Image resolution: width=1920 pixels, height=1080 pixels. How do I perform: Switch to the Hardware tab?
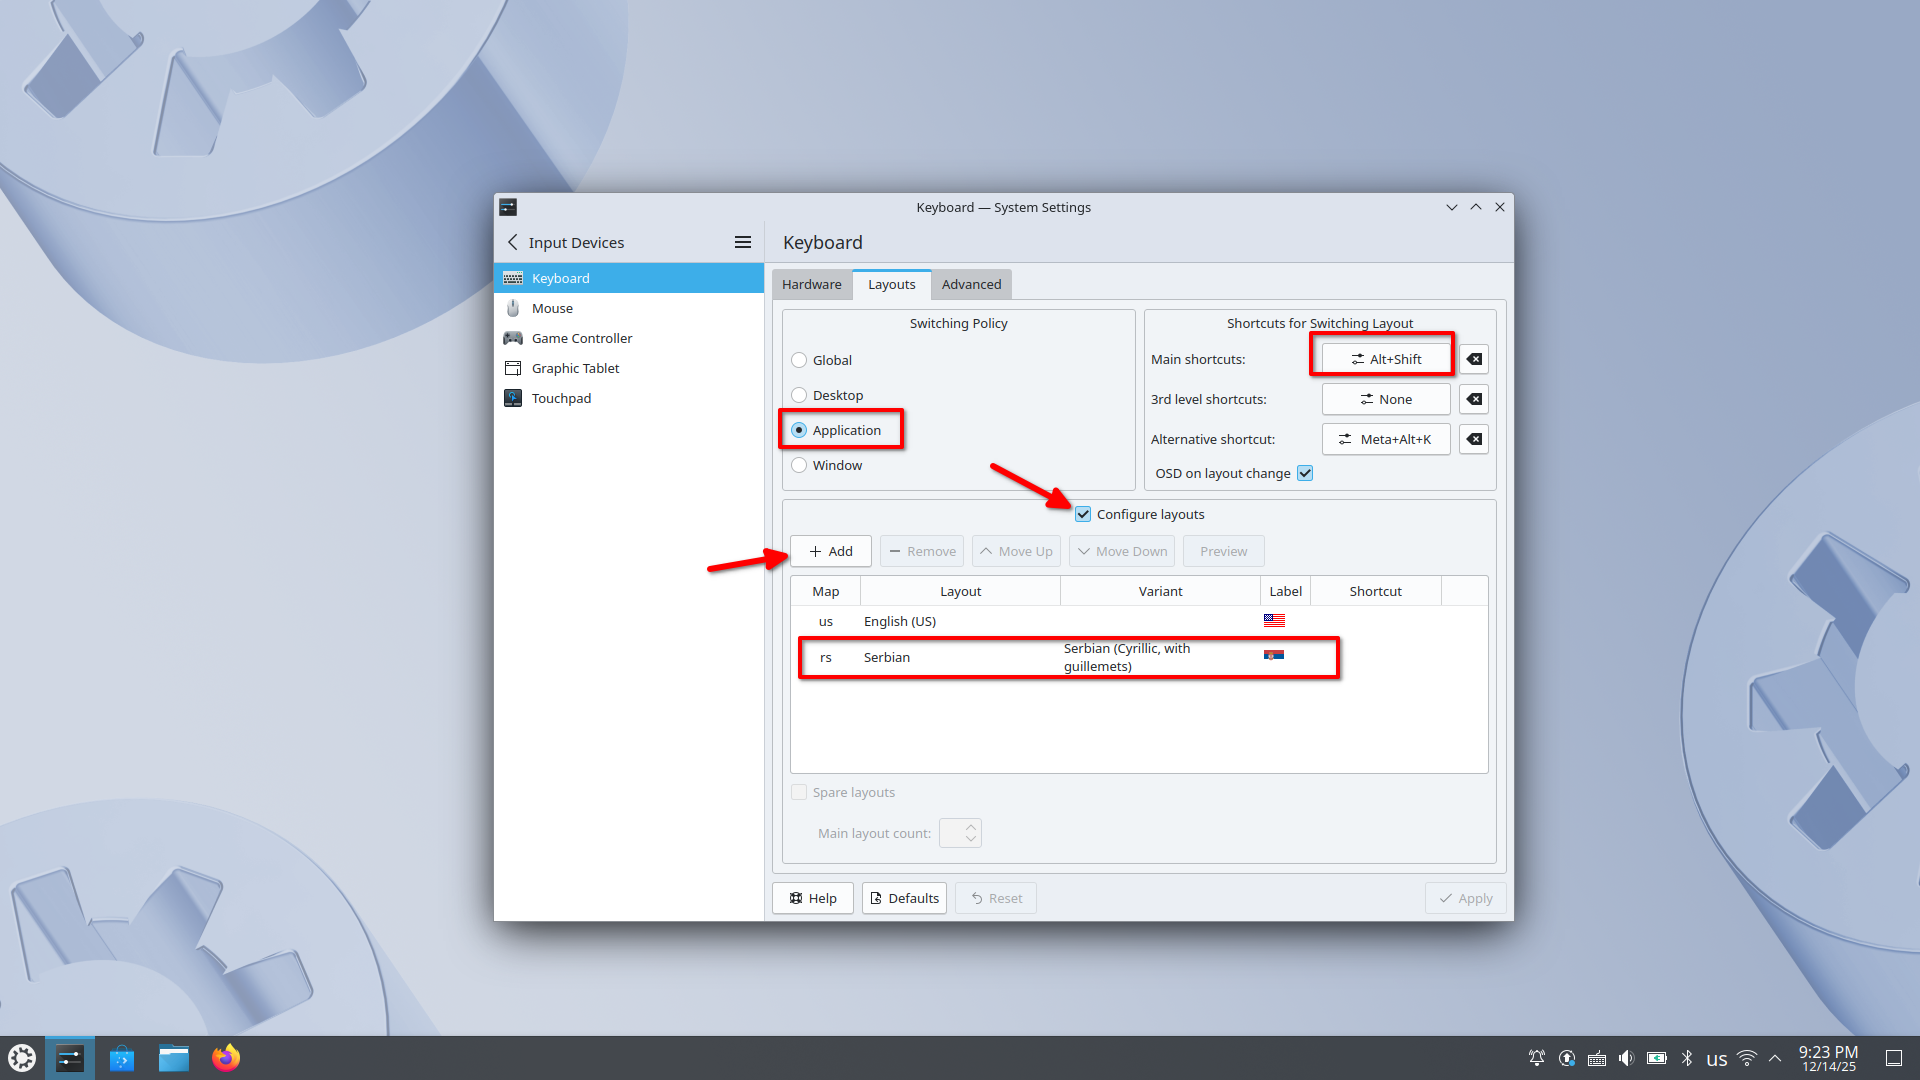(x=811, y=284)
